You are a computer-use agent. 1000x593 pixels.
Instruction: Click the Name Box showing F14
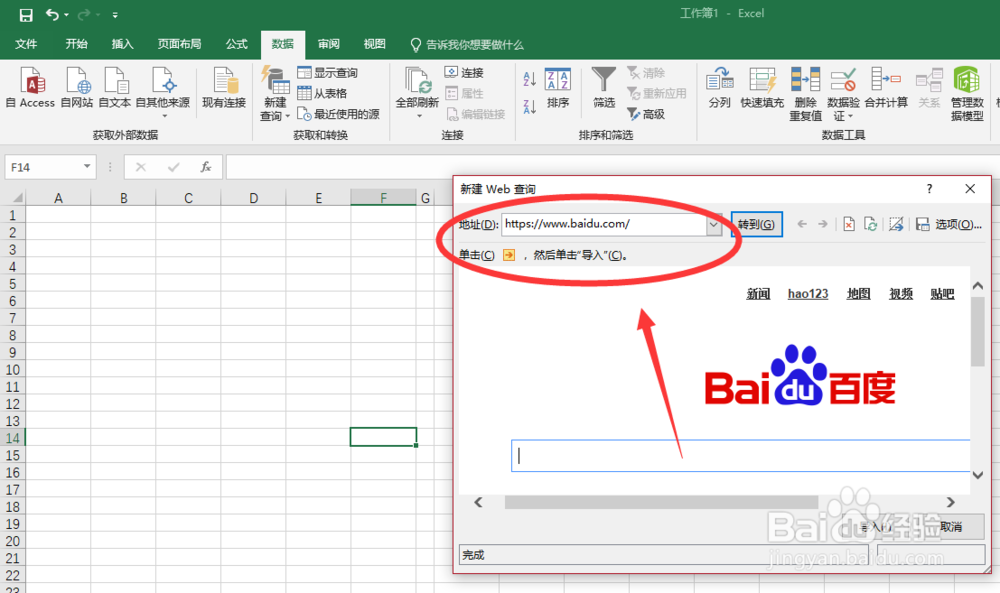coord(43,167)
